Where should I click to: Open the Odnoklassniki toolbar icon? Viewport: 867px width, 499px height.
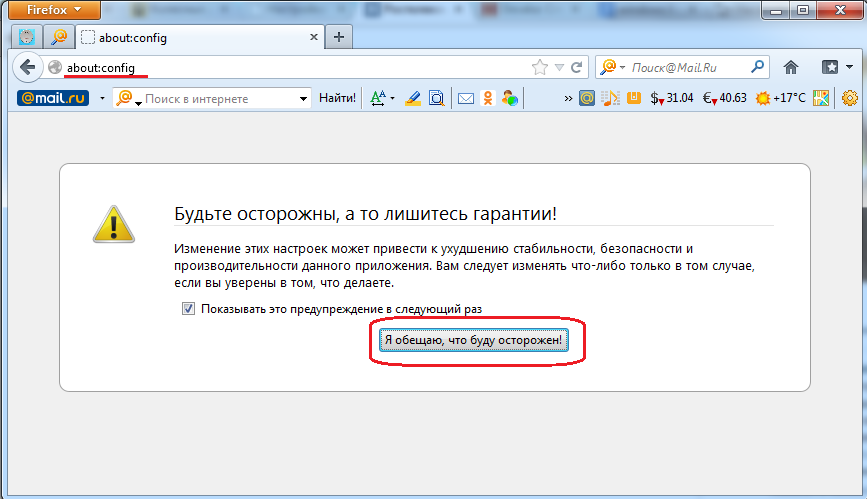point(488,98)
